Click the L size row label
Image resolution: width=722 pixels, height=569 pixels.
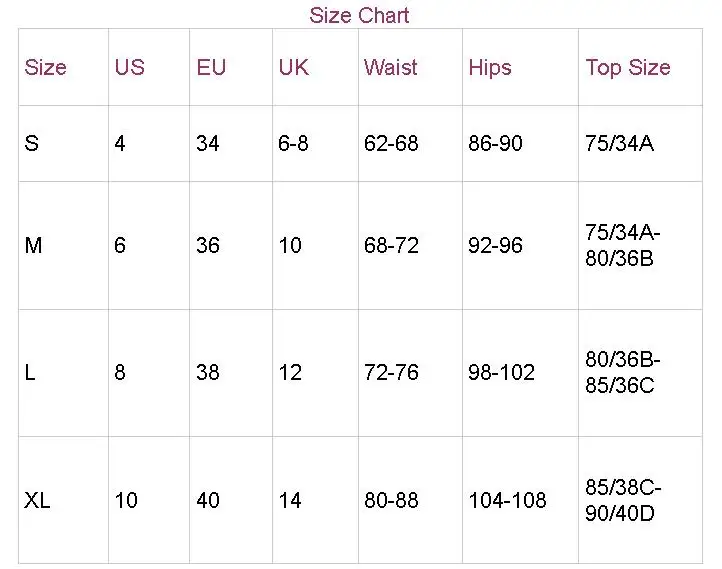[x=30, y=372]
